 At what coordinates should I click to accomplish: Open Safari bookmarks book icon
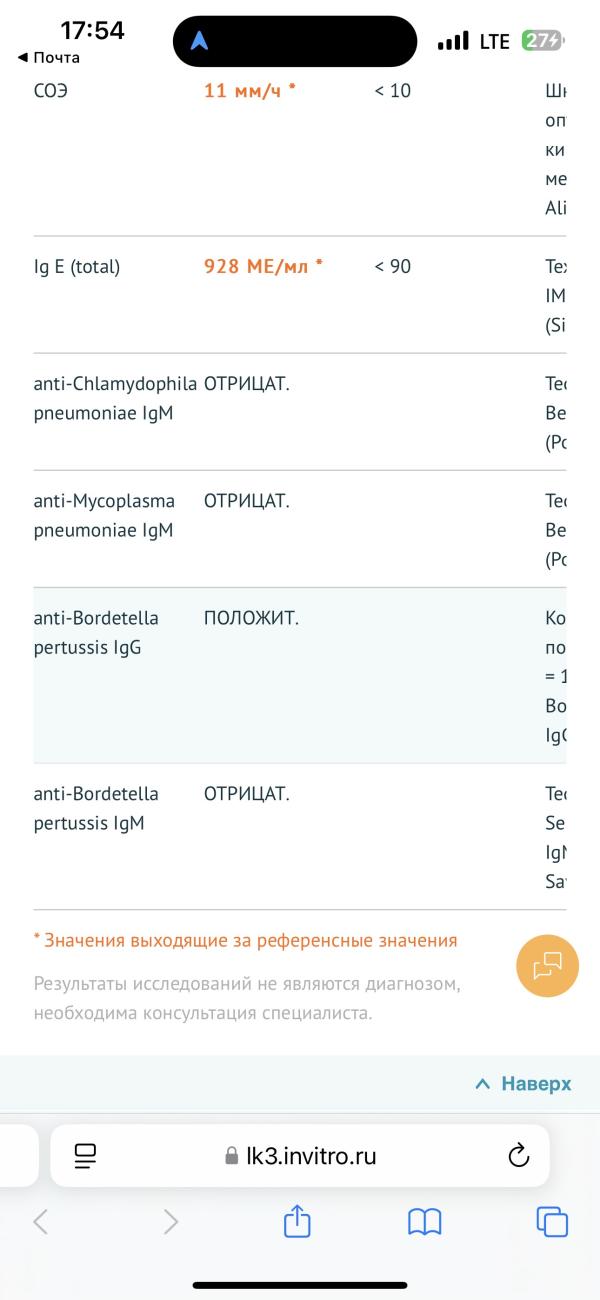coord(425,1221)
